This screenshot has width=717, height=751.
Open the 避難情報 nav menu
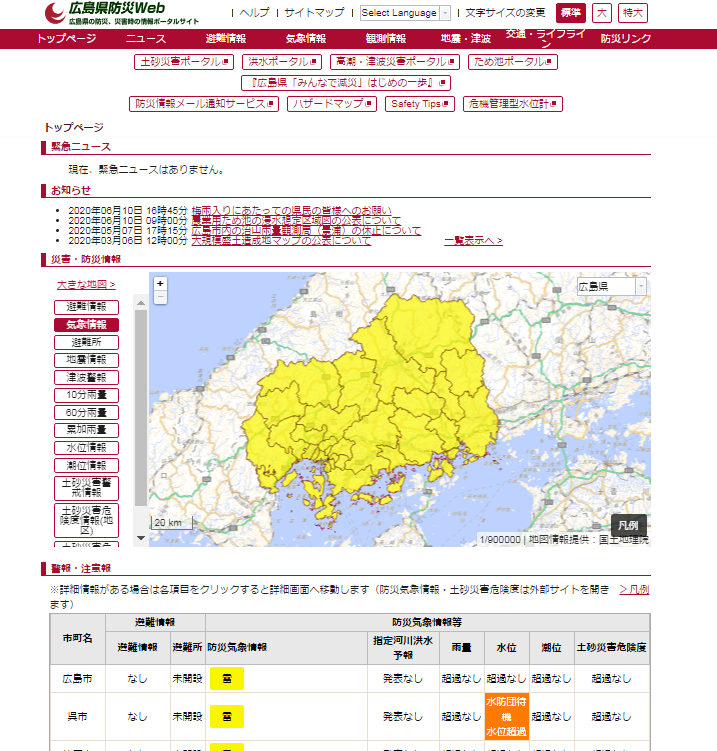226,39
